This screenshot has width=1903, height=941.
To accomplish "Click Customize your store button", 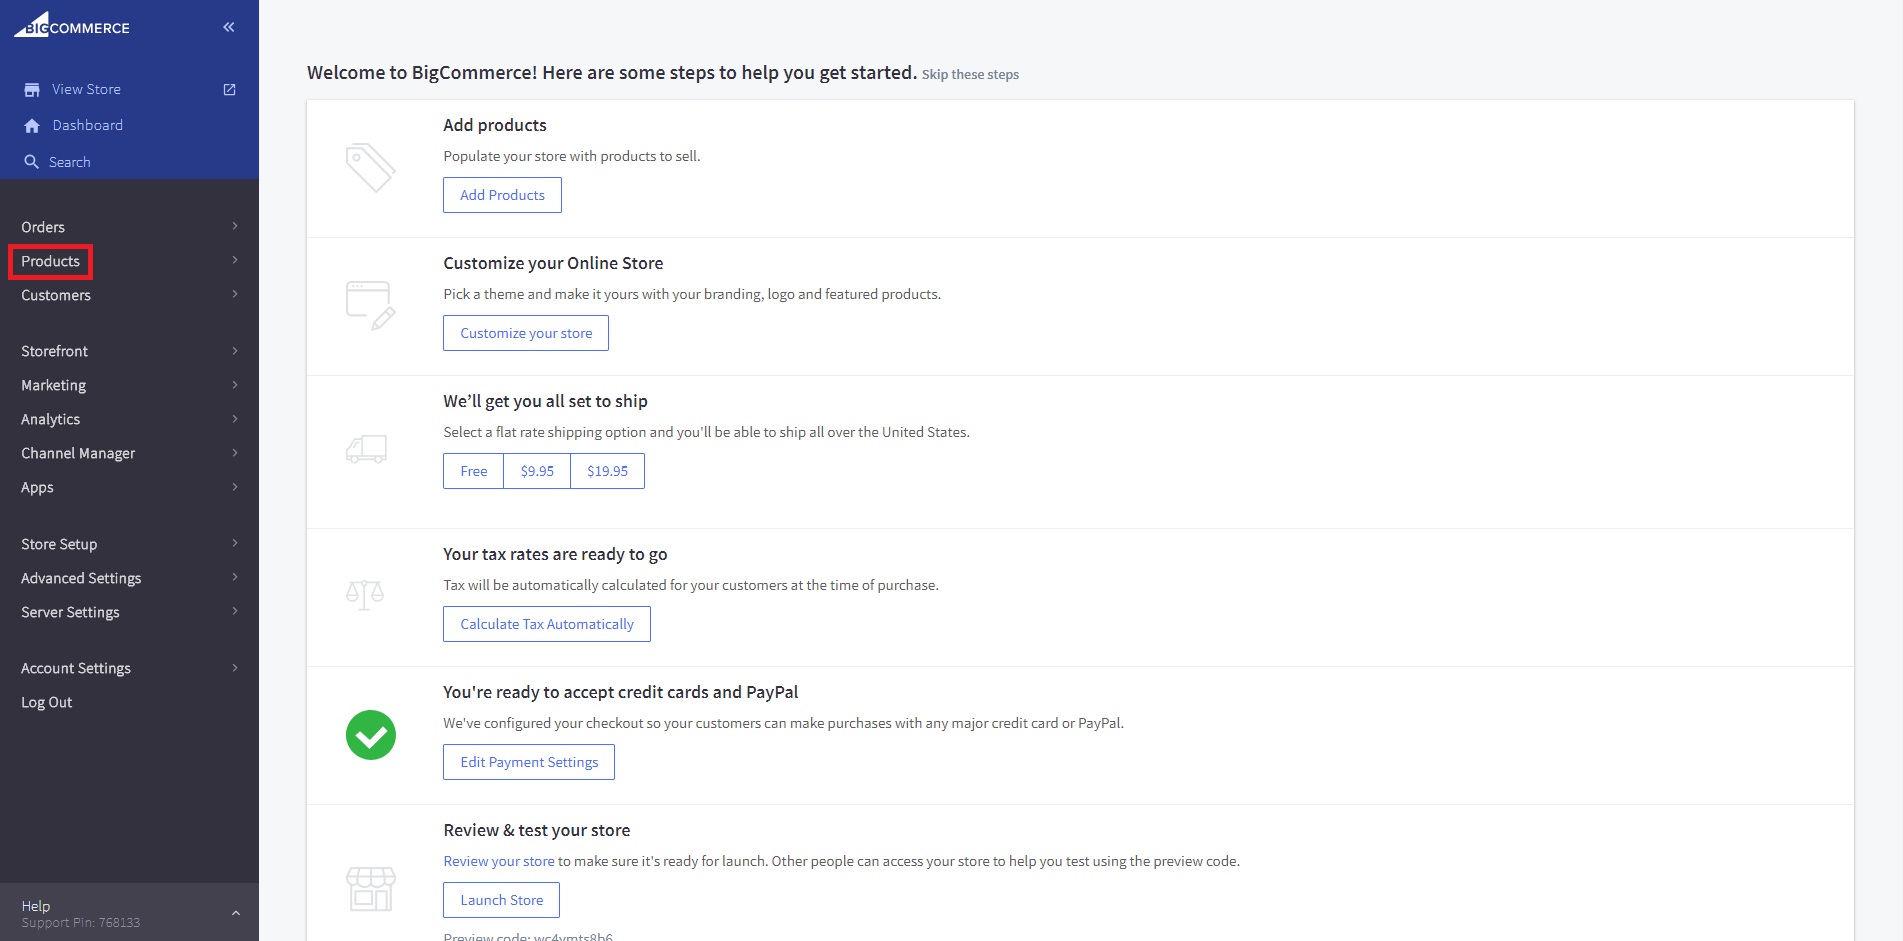I will click(526, 333).
